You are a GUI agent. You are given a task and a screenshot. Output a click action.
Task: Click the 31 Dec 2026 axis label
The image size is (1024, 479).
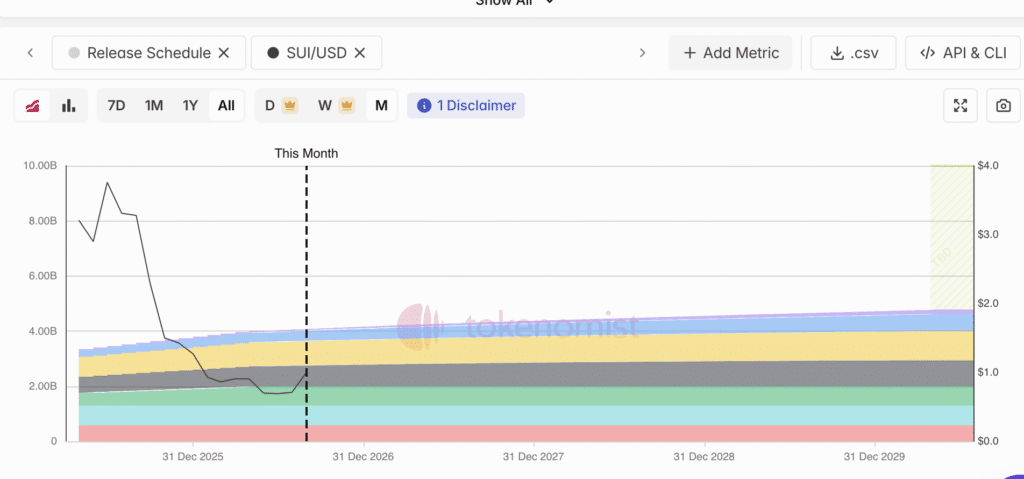pos(363,457)
